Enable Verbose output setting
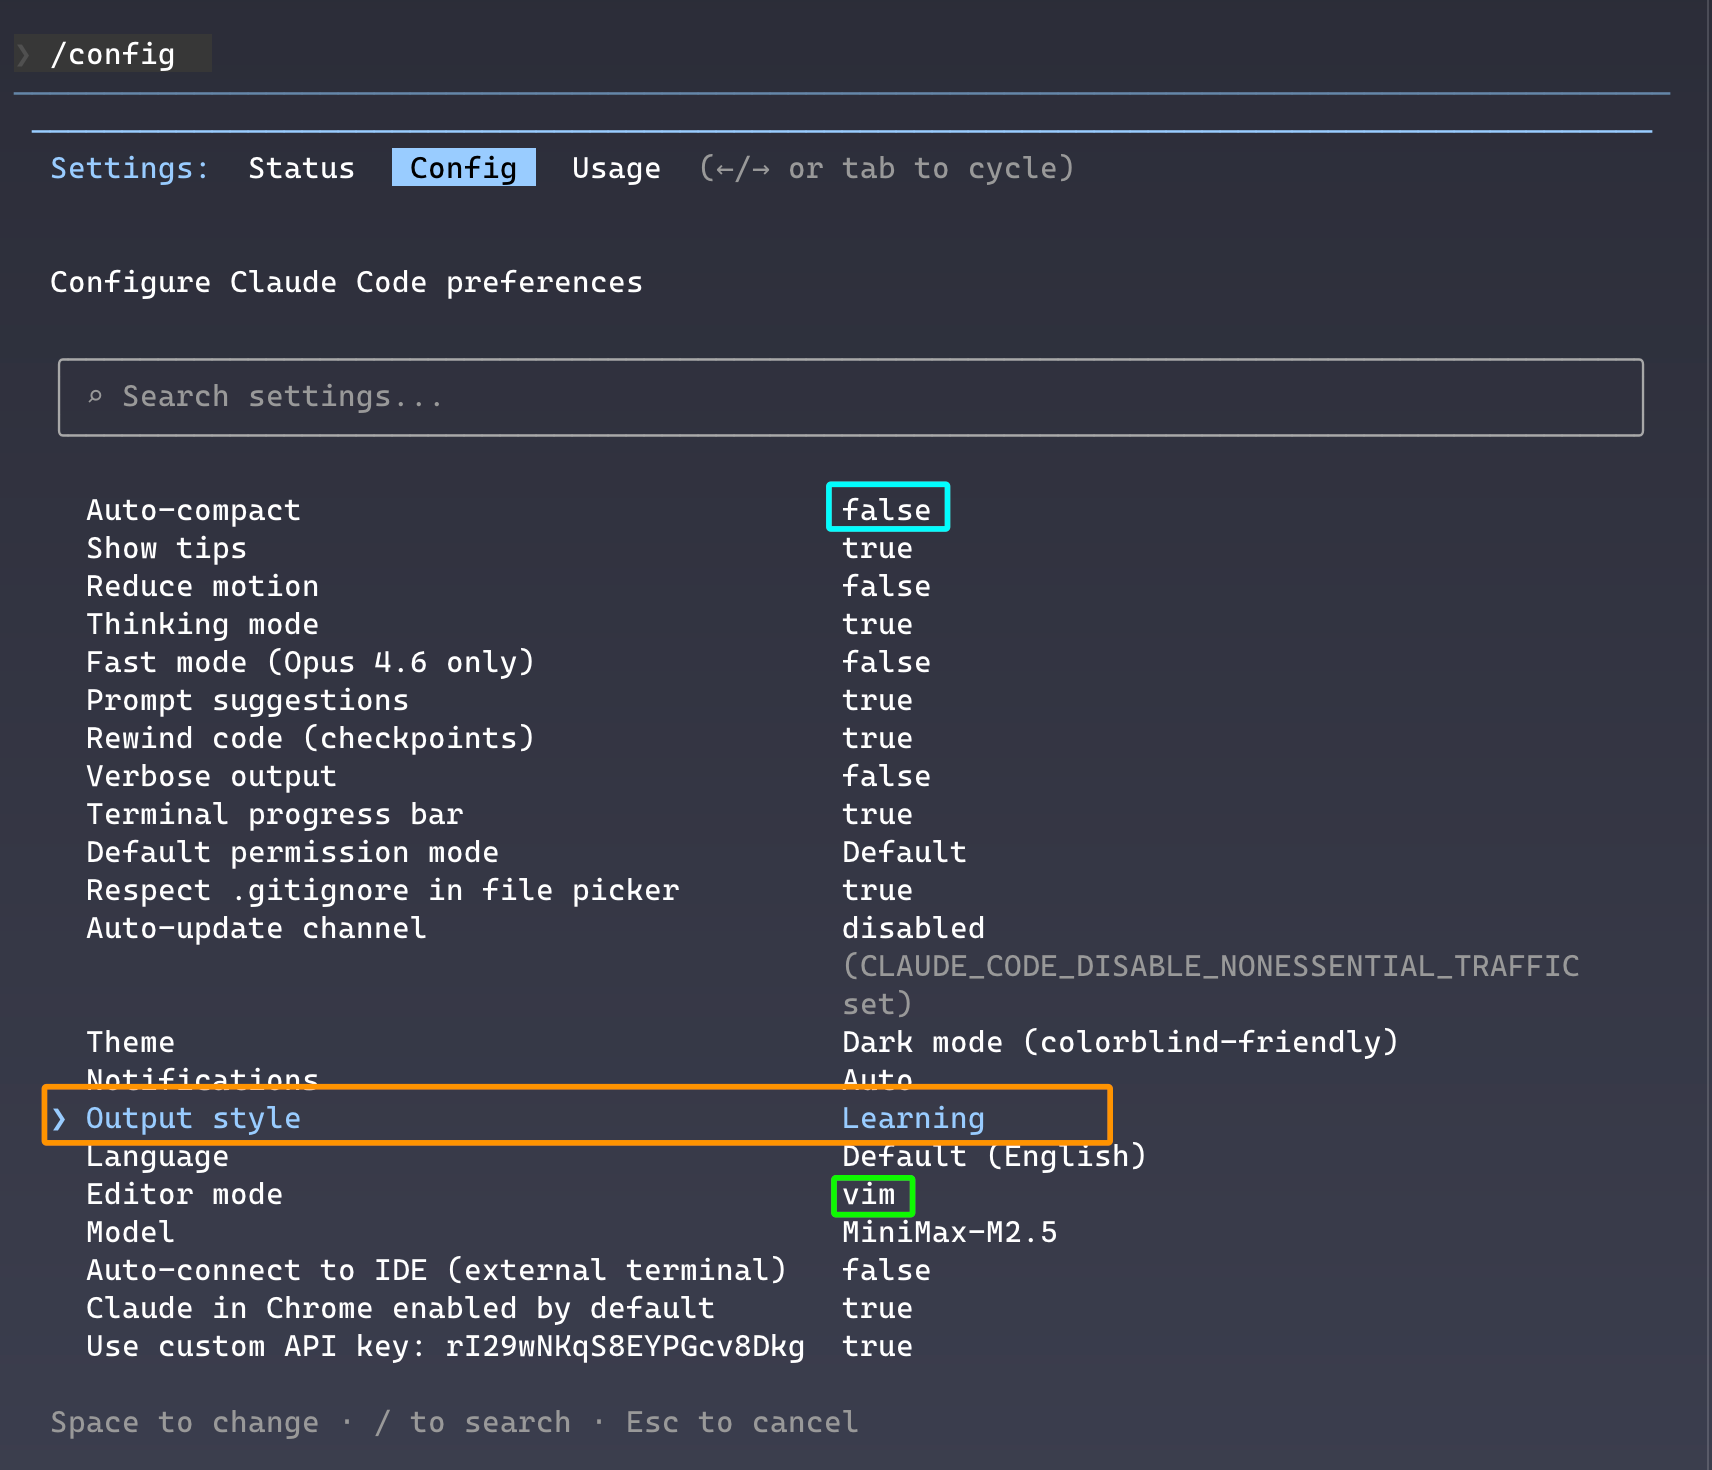 (x=886, y=776)
